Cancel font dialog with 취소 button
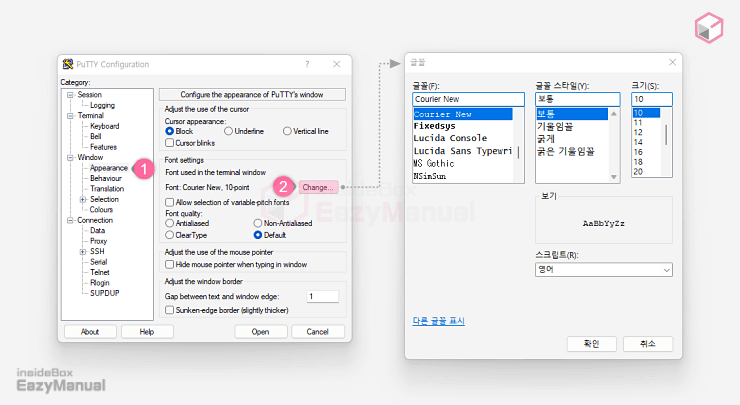The image size is (740, 405). (x=648, y=344)
